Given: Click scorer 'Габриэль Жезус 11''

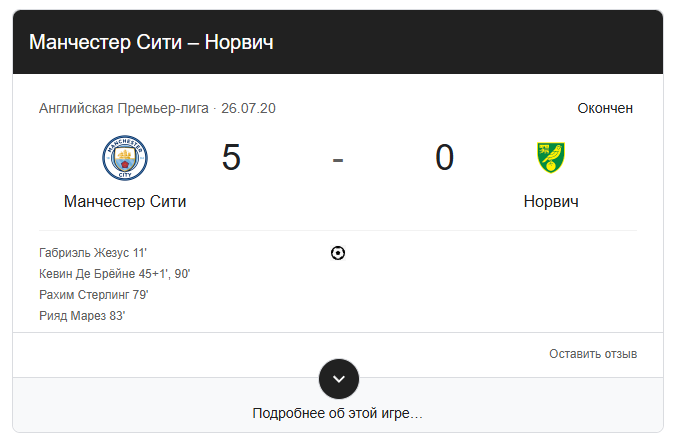Looking at the screenshot, I should [x=93, y=253].
